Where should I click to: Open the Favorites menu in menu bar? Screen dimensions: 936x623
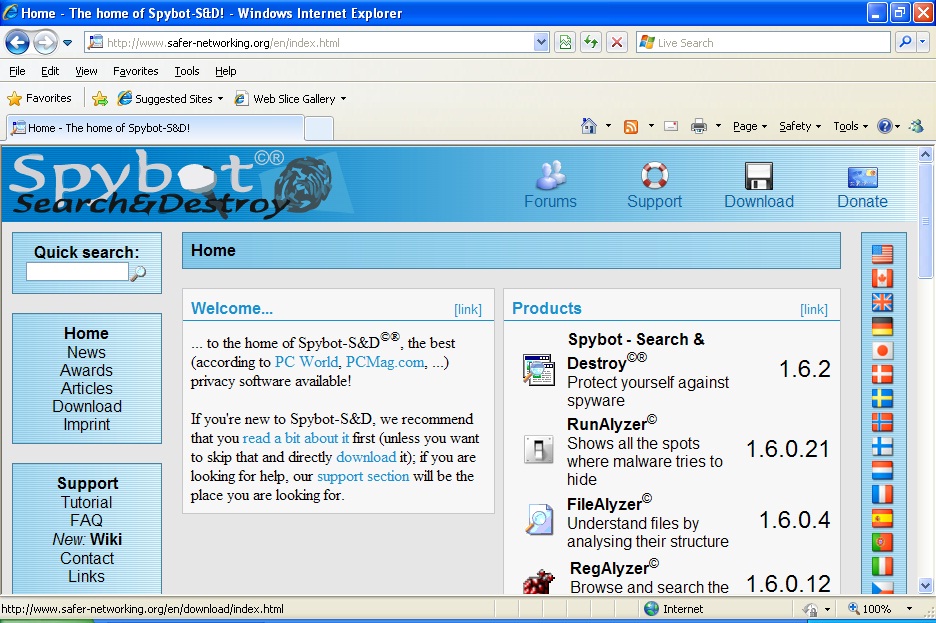136,71
